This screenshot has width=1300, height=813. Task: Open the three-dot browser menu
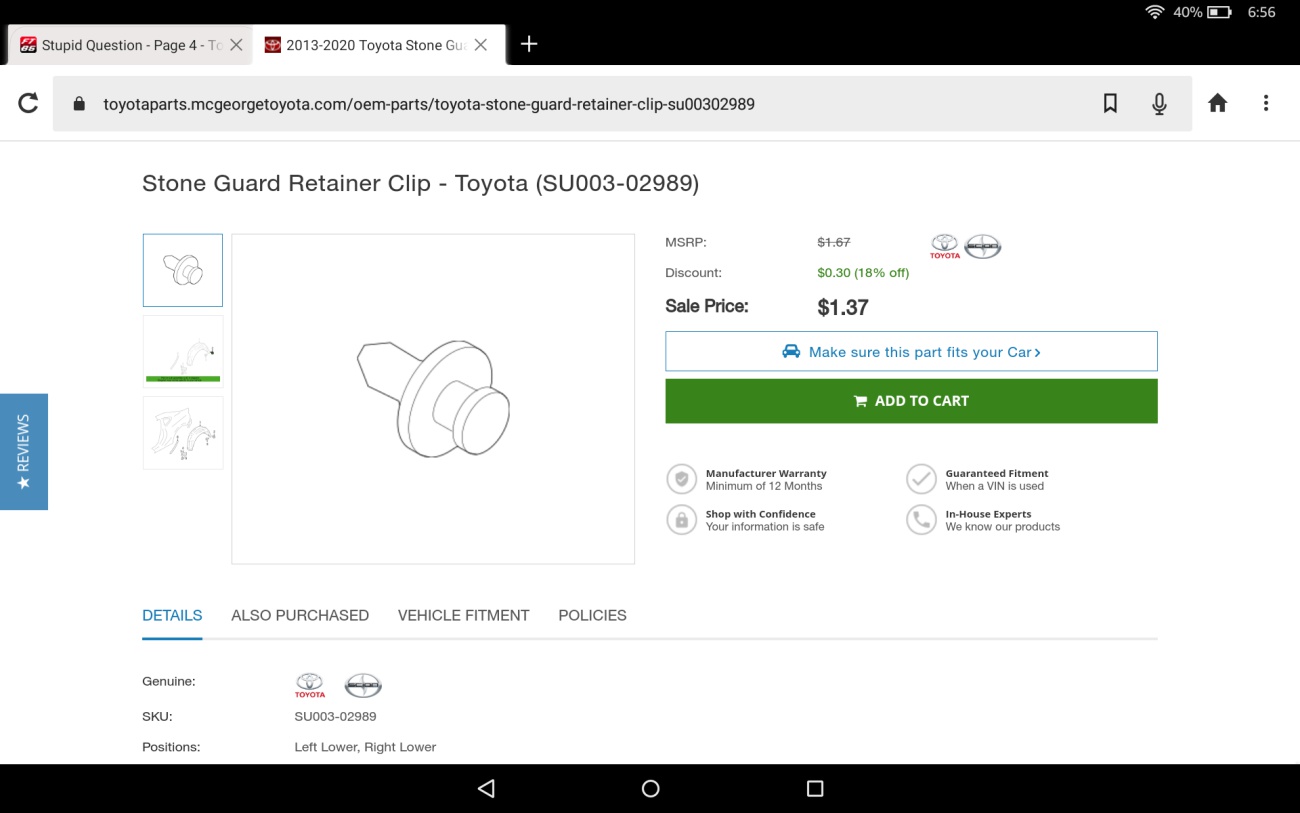tap(1265, 103)
